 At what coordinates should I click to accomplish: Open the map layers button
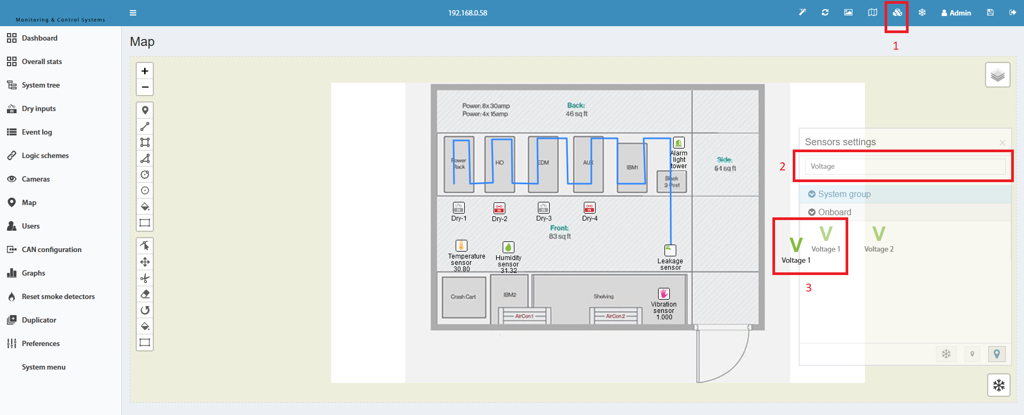coord(997,76)
